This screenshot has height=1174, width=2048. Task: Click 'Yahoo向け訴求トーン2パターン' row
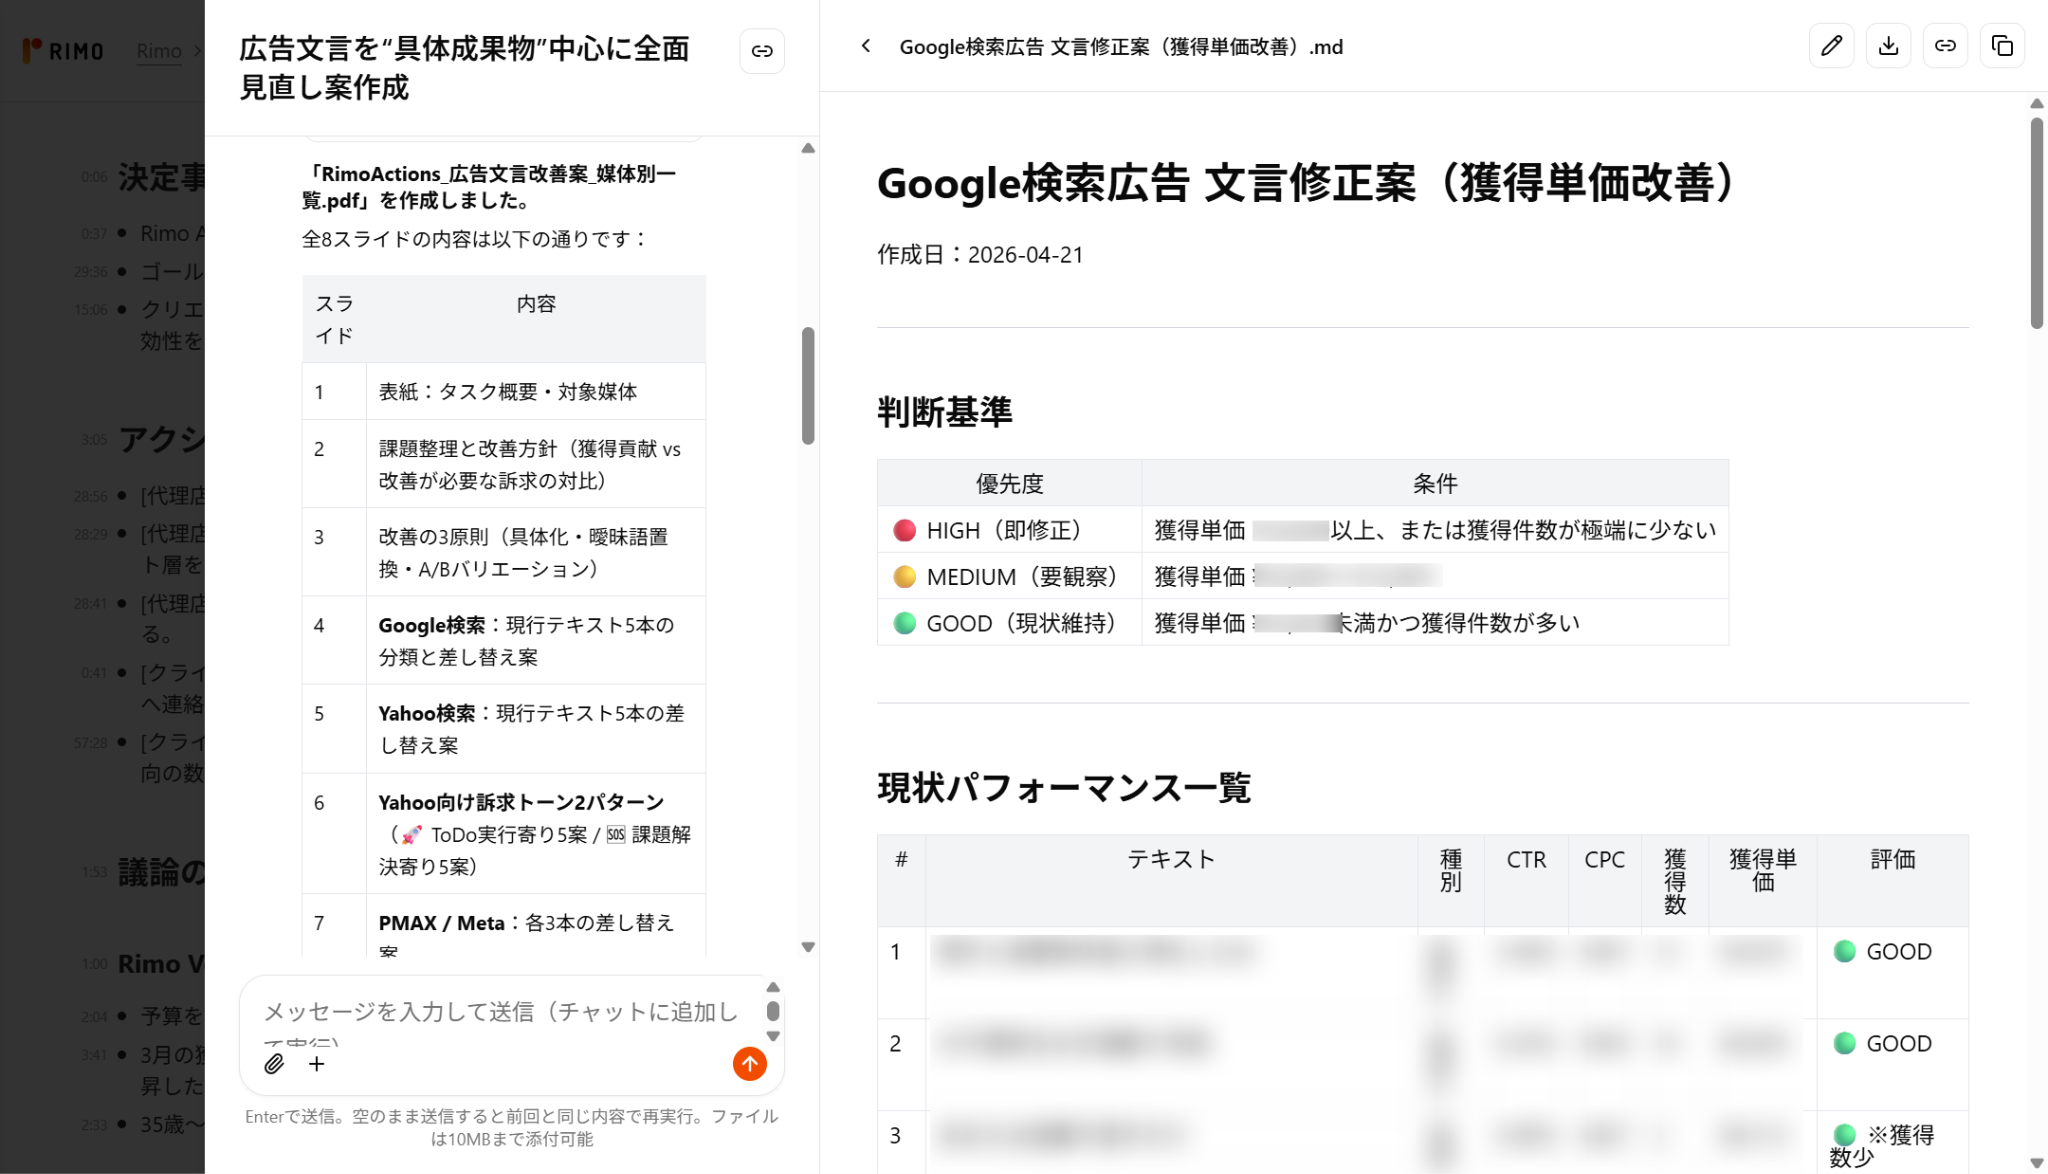504,833
